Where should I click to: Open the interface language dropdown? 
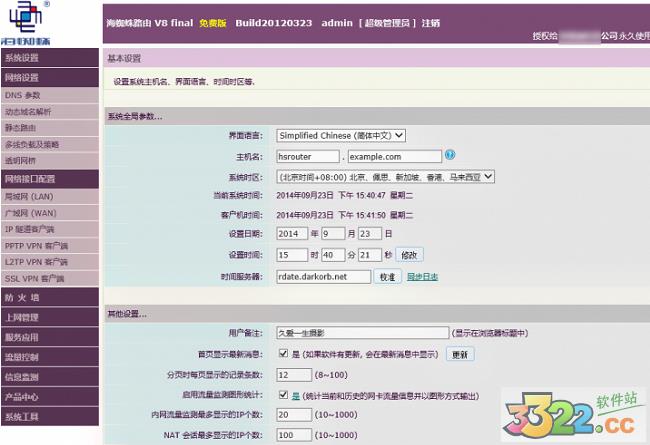341,136
